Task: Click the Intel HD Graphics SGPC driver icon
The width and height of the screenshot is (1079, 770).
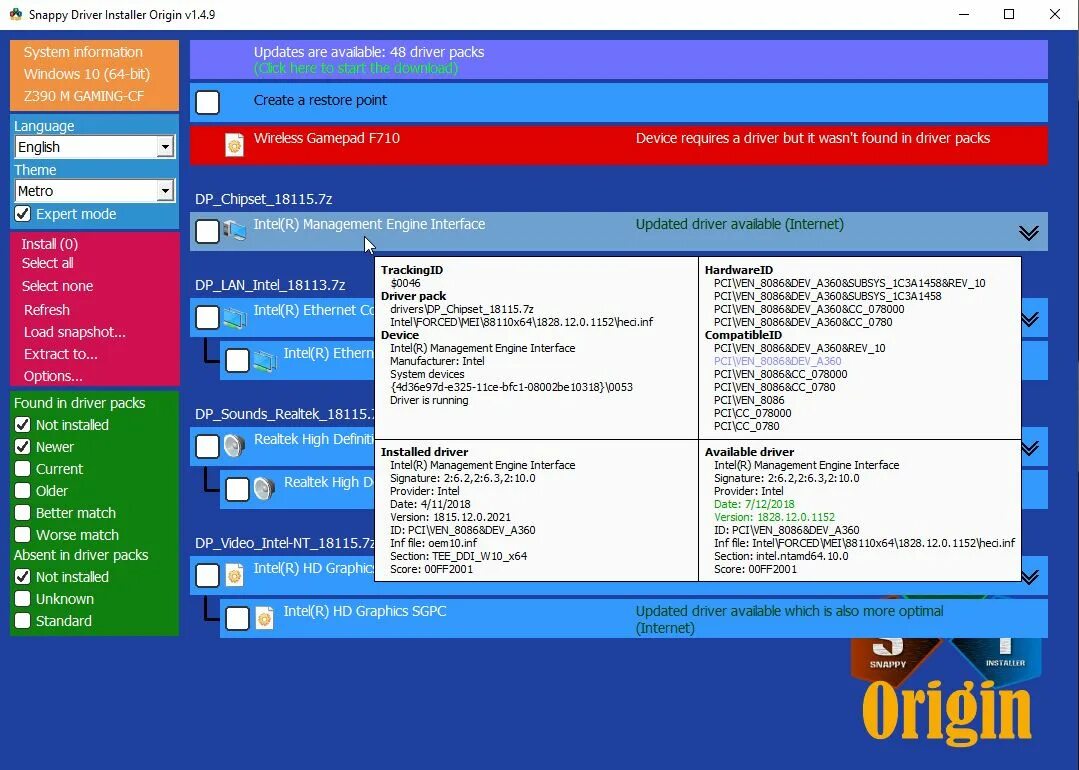Action: 265,618
